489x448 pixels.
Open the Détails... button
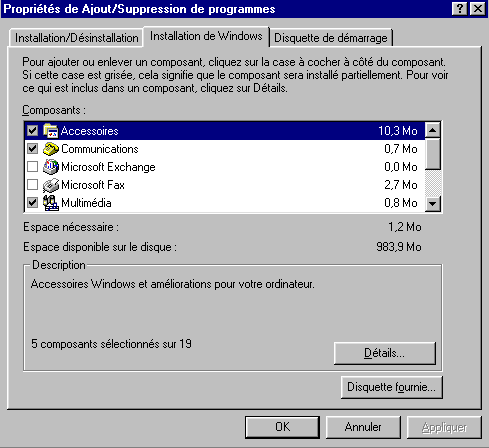[x=385, y=353]
